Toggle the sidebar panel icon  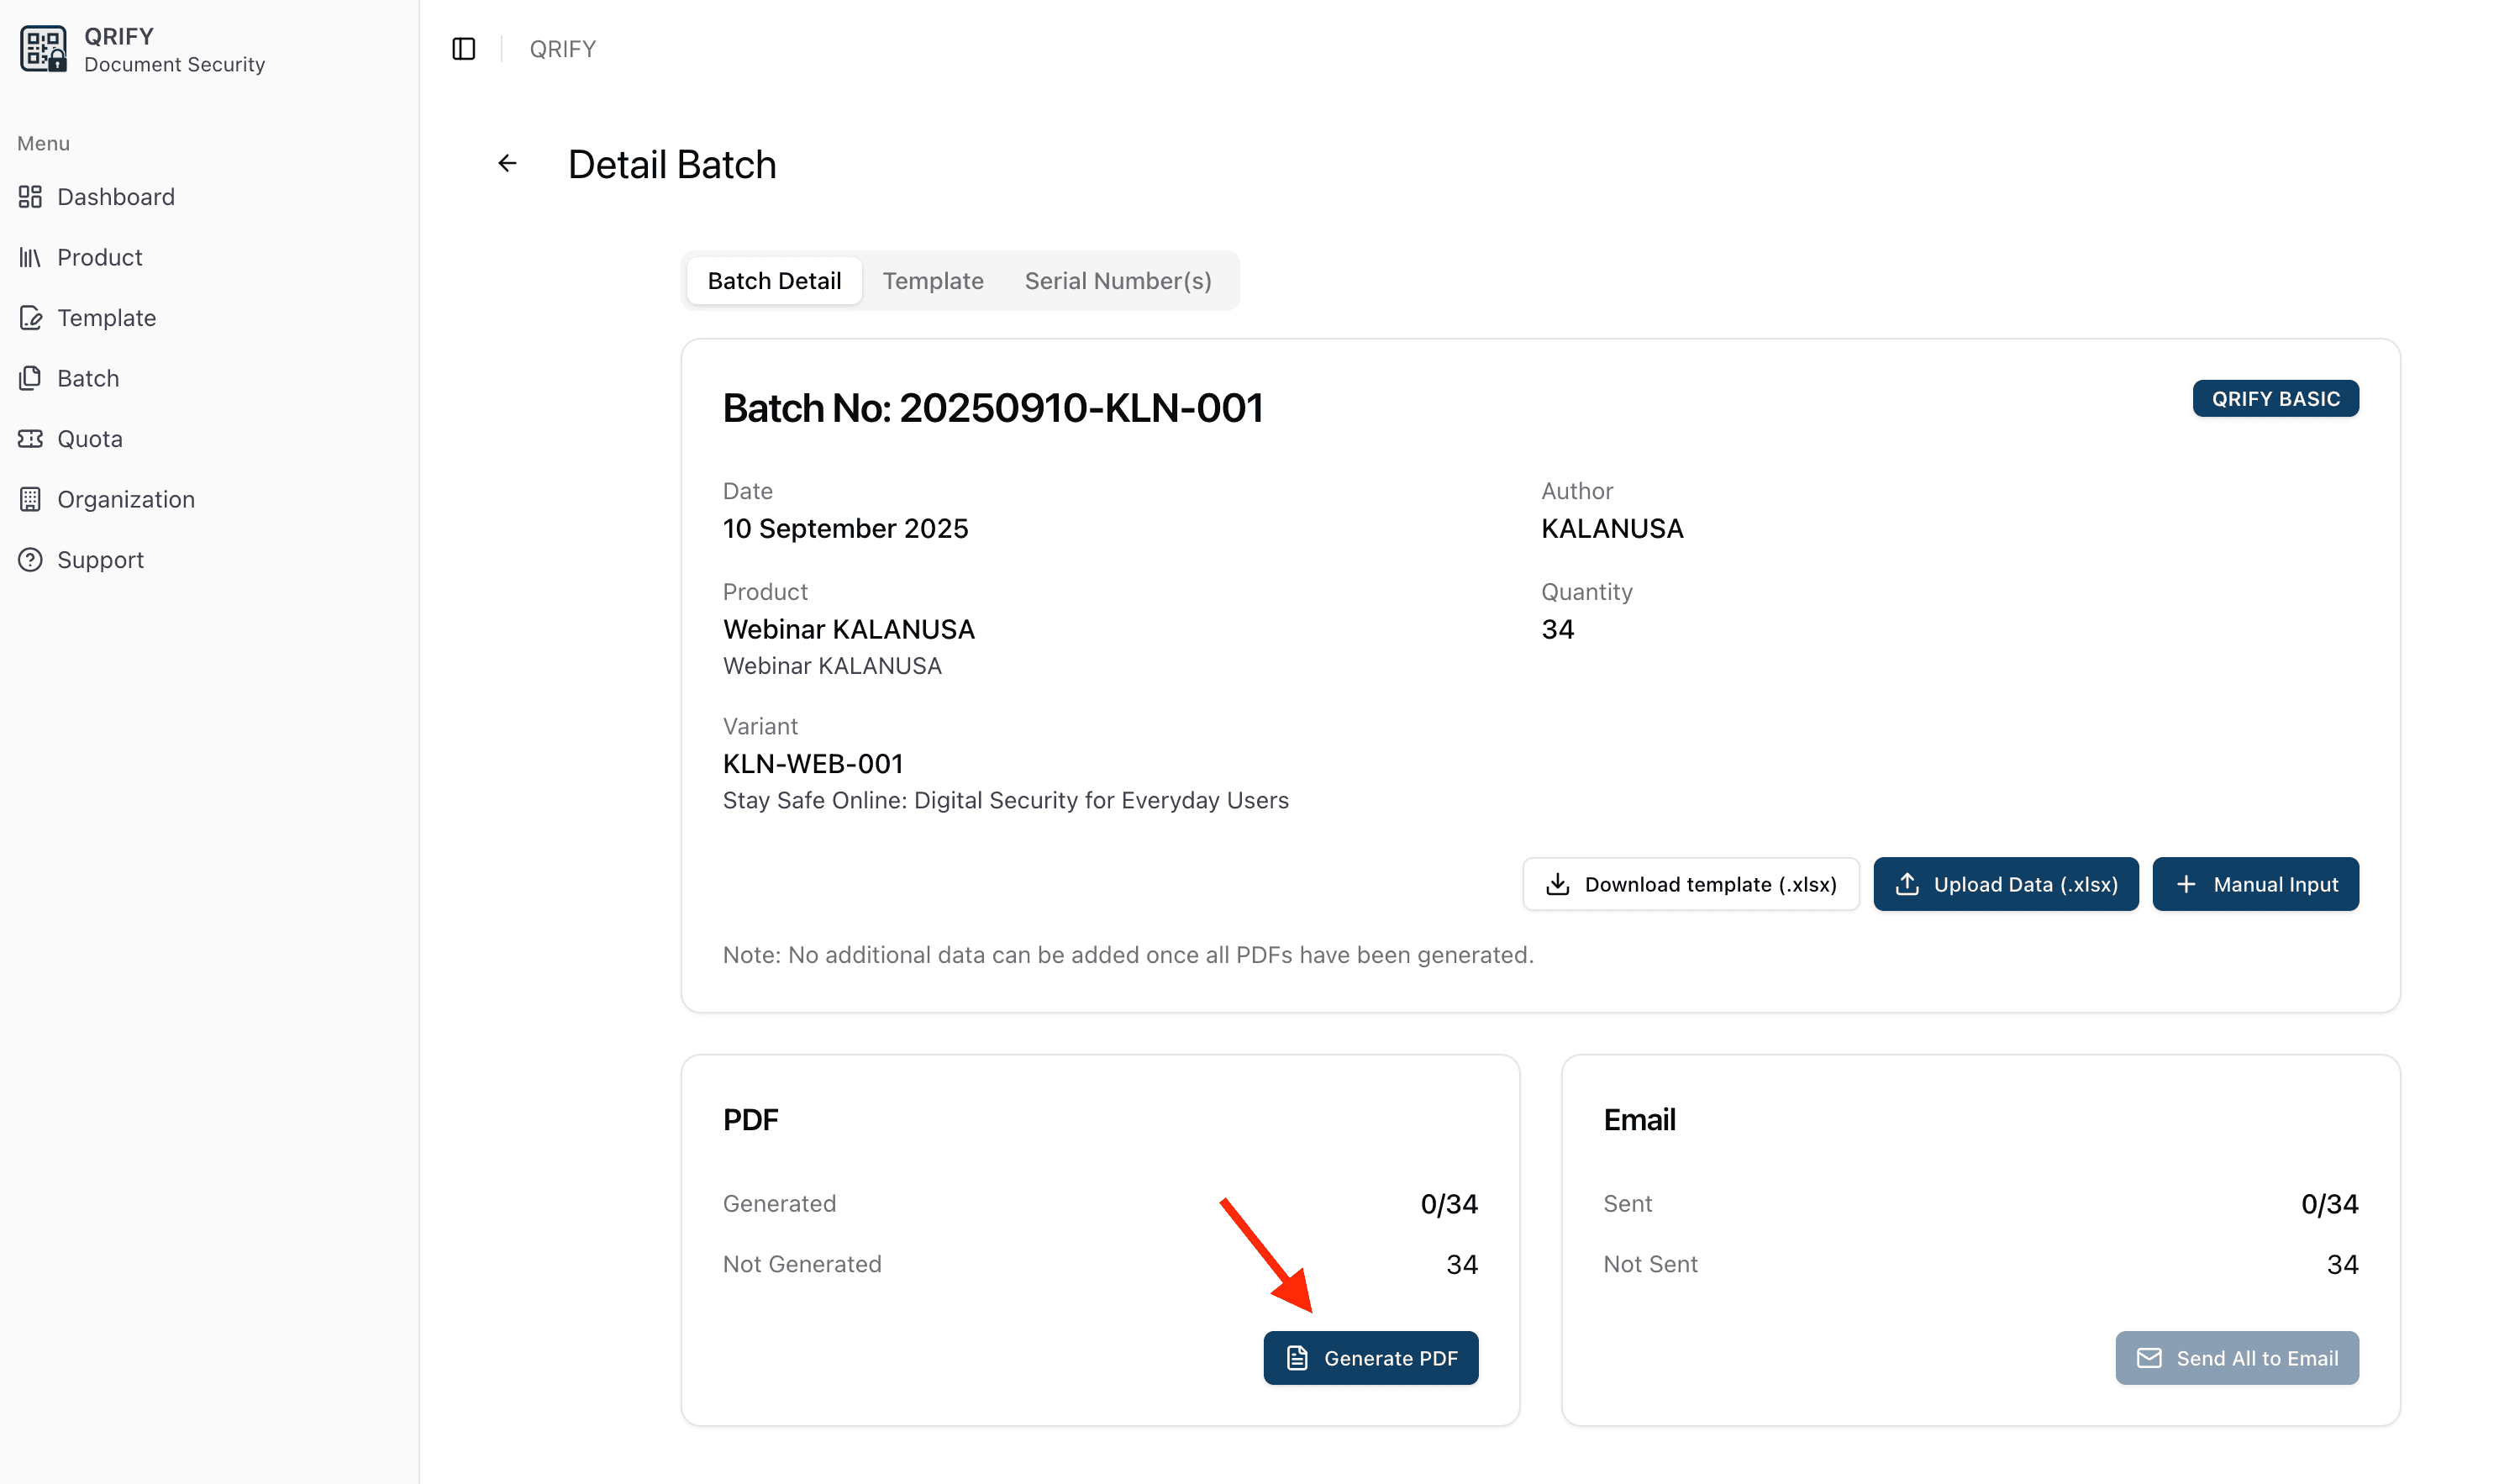463,49
